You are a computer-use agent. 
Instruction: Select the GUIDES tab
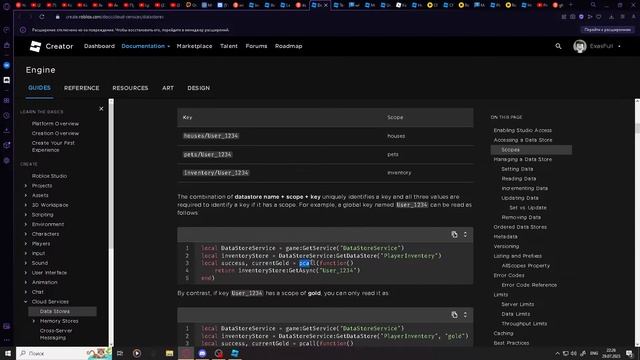(40, 88)
